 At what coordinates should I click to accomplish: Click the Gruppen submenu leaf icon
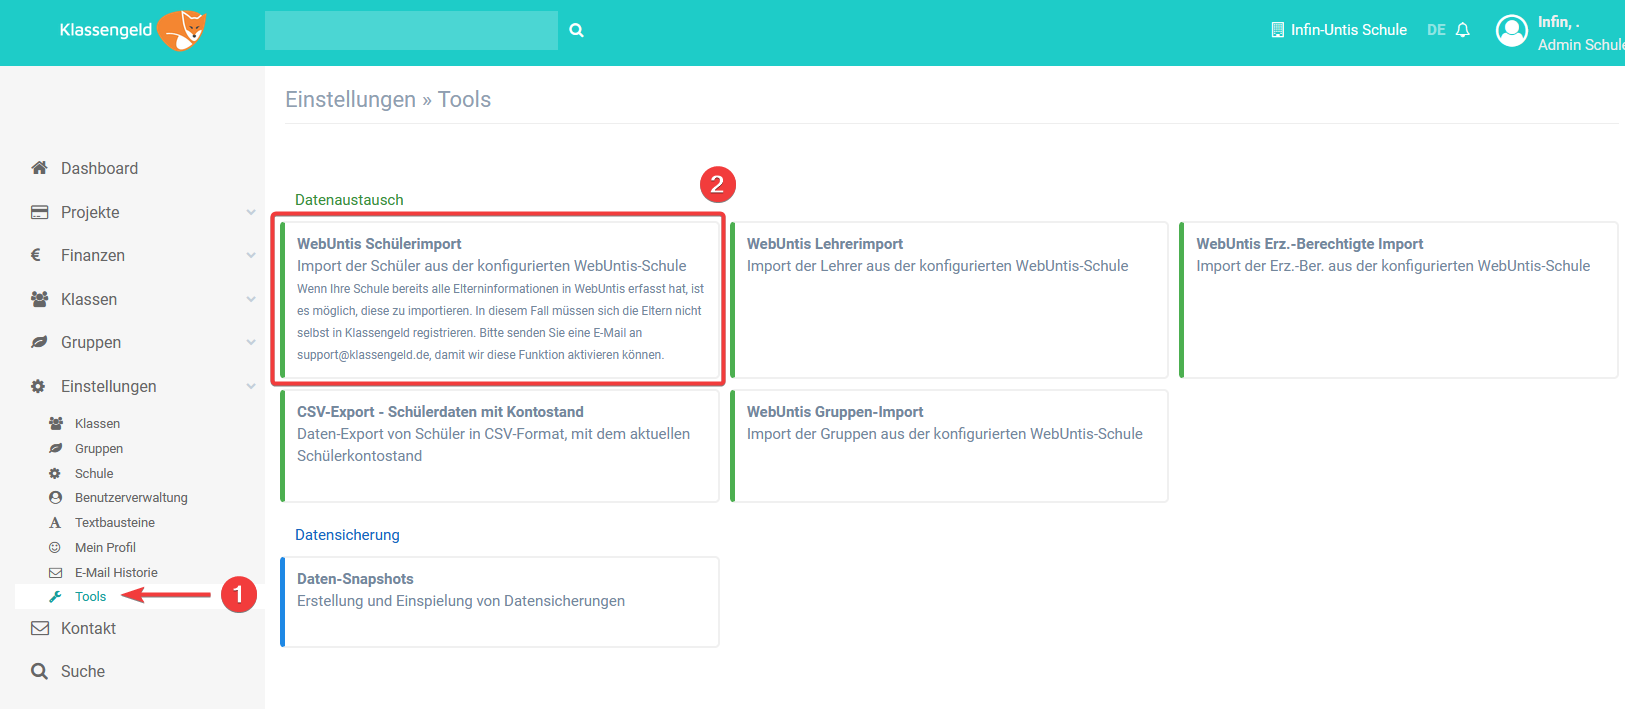coord(56,449)
